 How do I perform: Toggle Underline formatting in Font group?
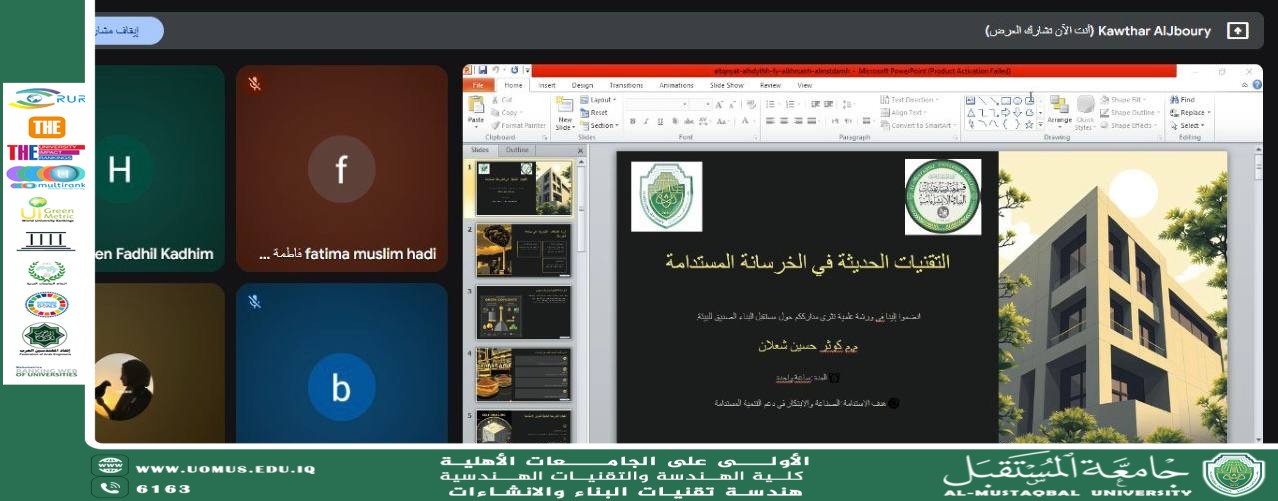click(659, 120)
